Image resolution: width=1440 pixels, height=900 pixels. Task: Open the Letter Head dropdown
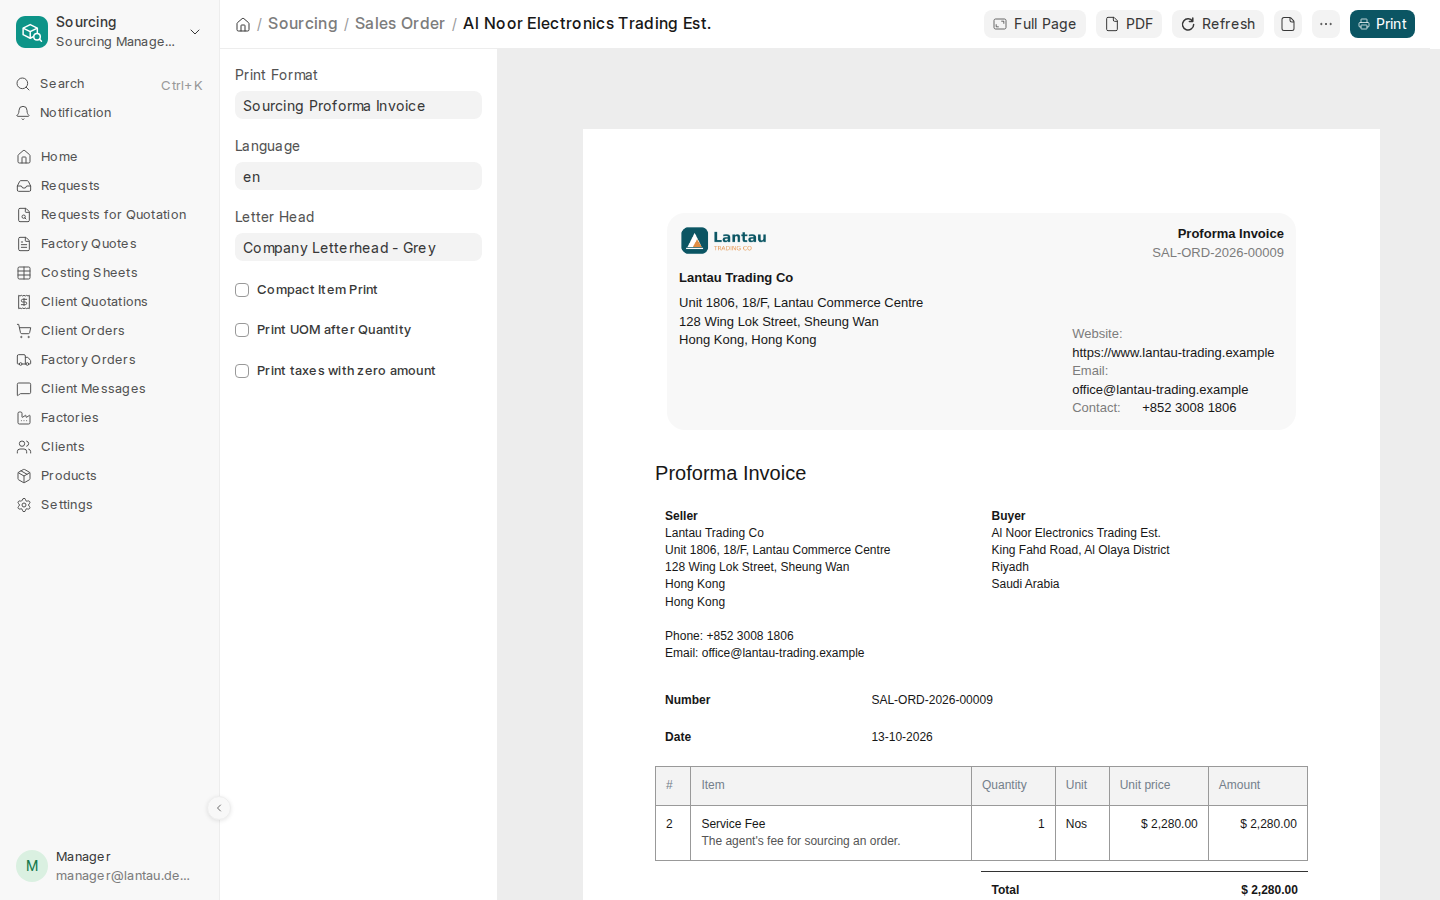[x=358, y=248]
